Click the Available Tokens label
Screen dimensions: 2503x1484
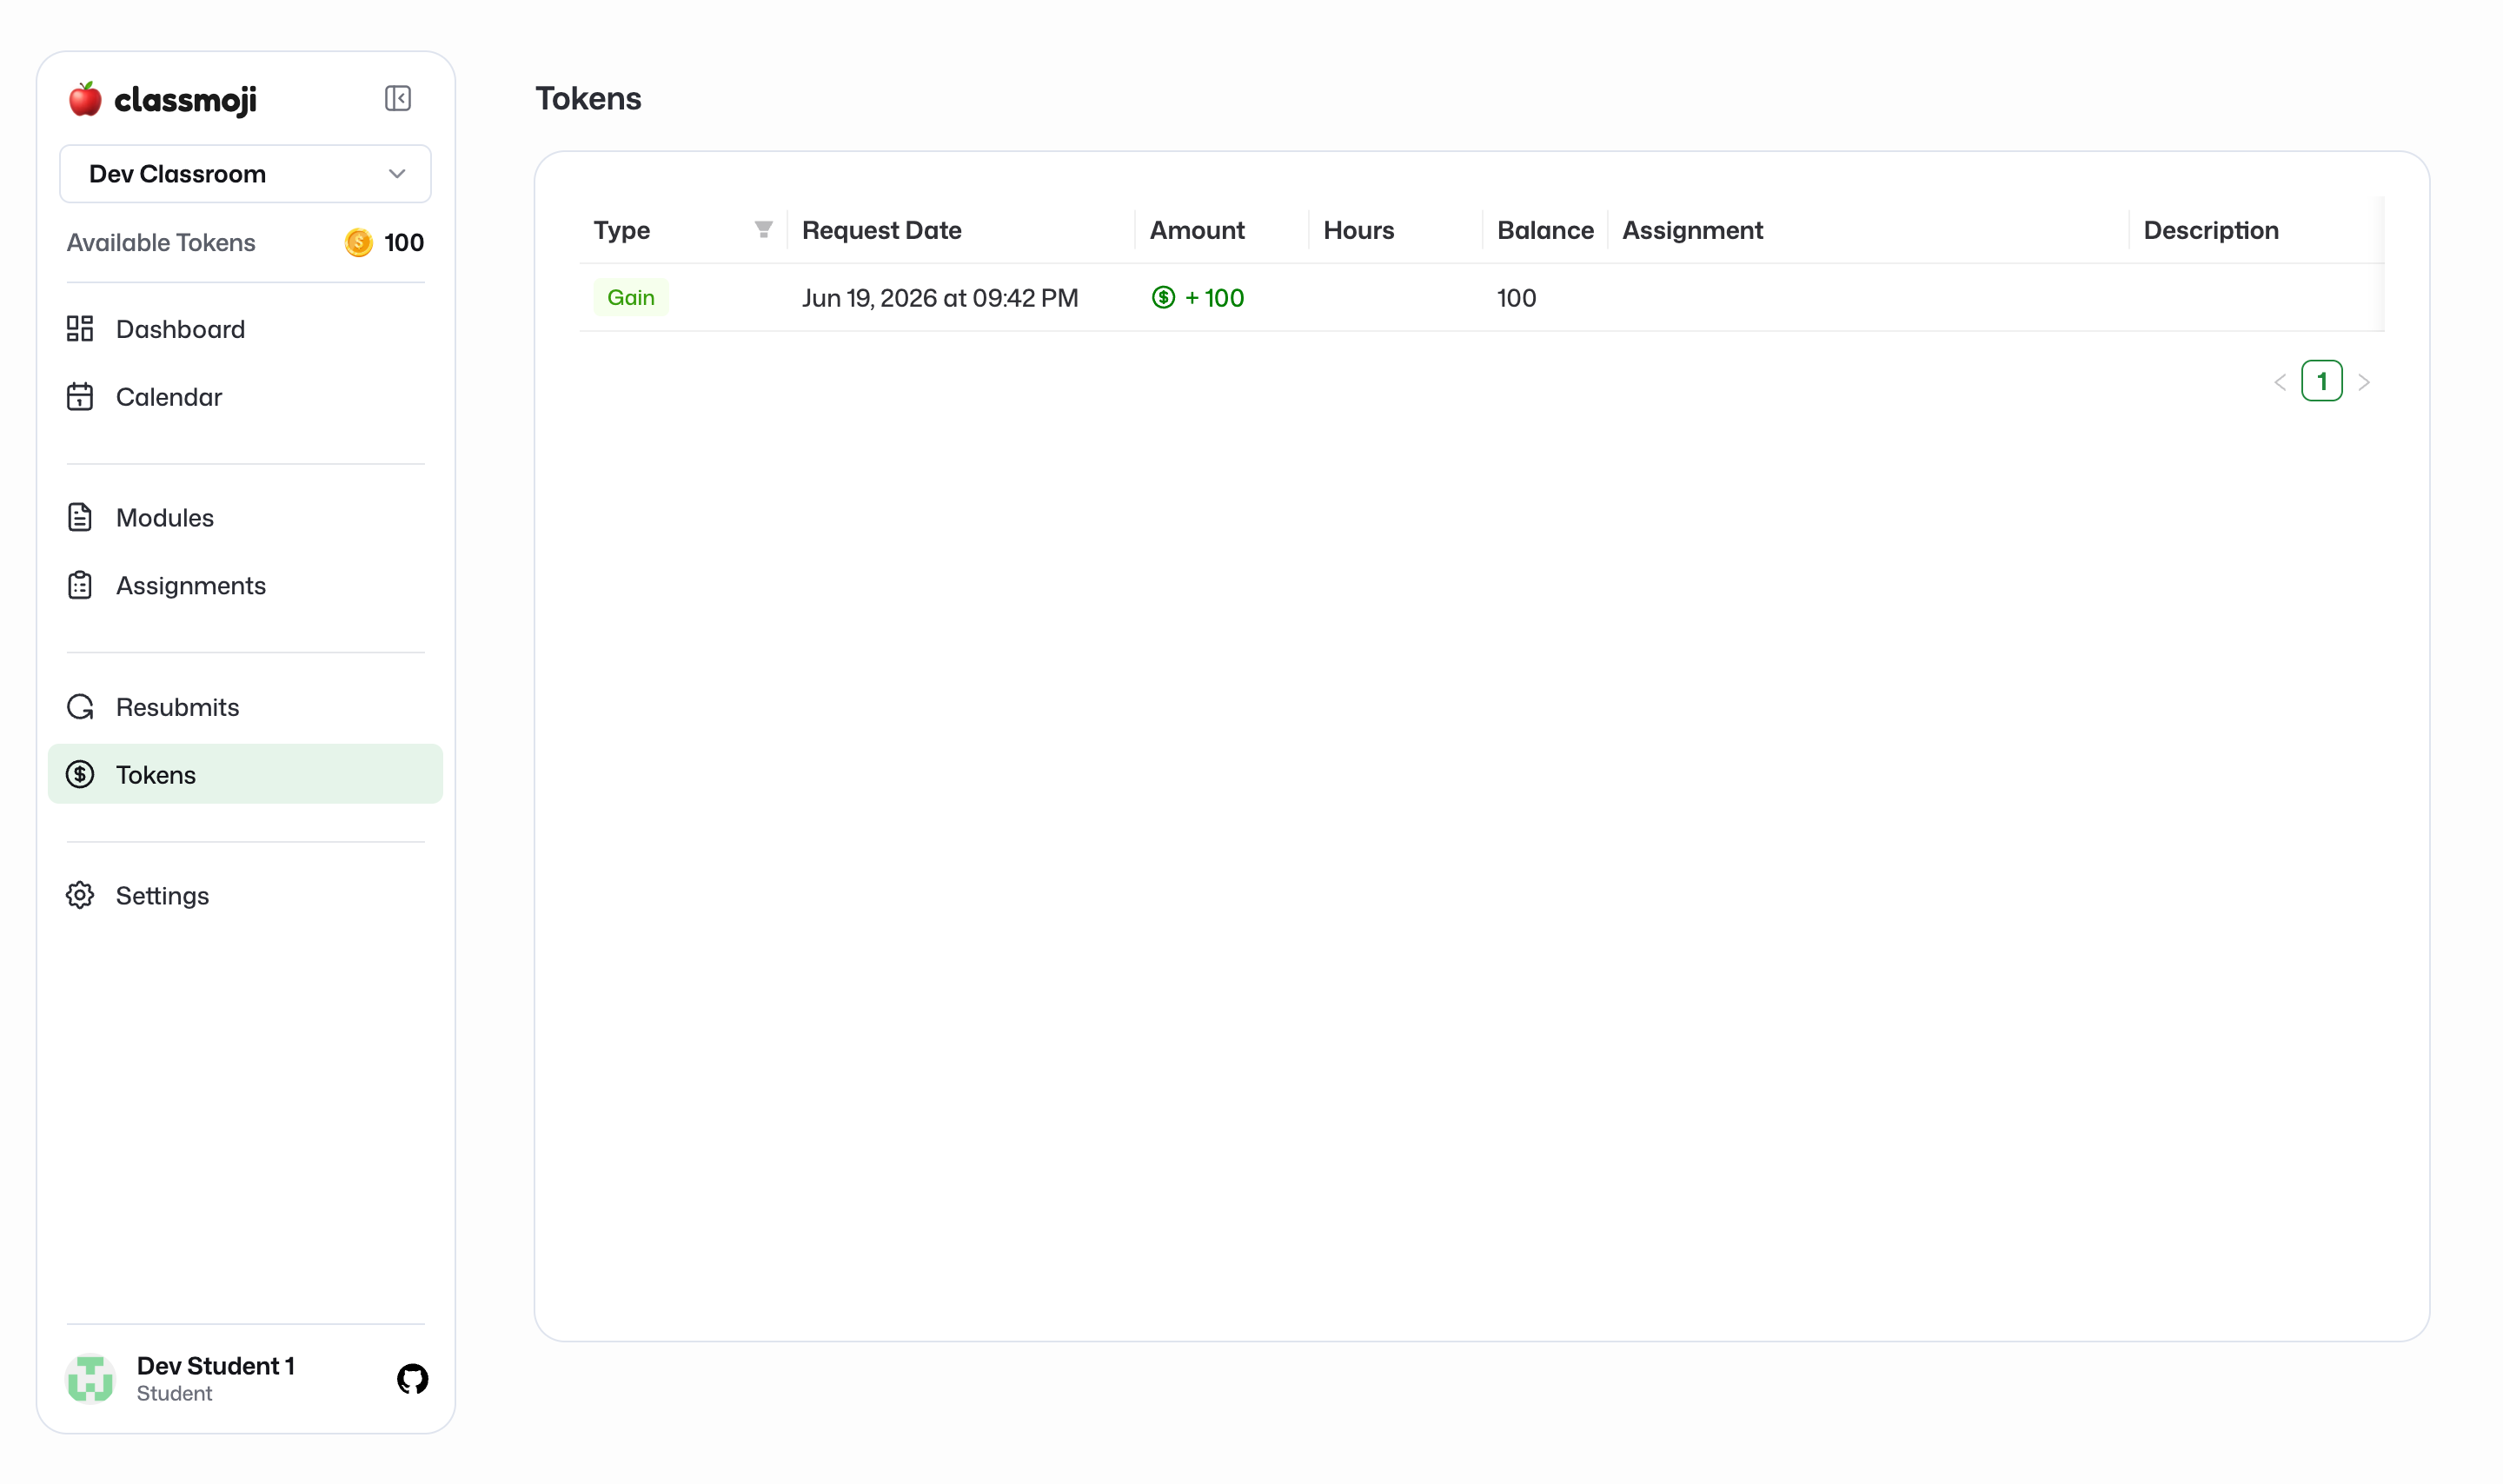pyautogui.click(x=161, y=242)
